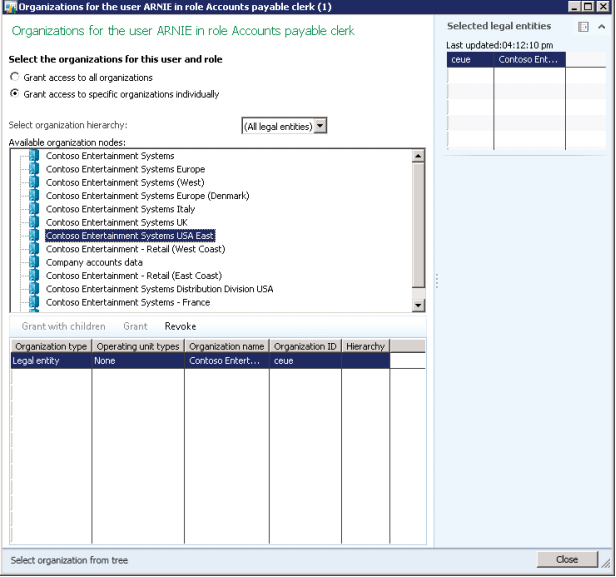Screen dimensions: 616x577
Task: Select Contoso Entertainment Systems - France node
Action: [128, 302]
